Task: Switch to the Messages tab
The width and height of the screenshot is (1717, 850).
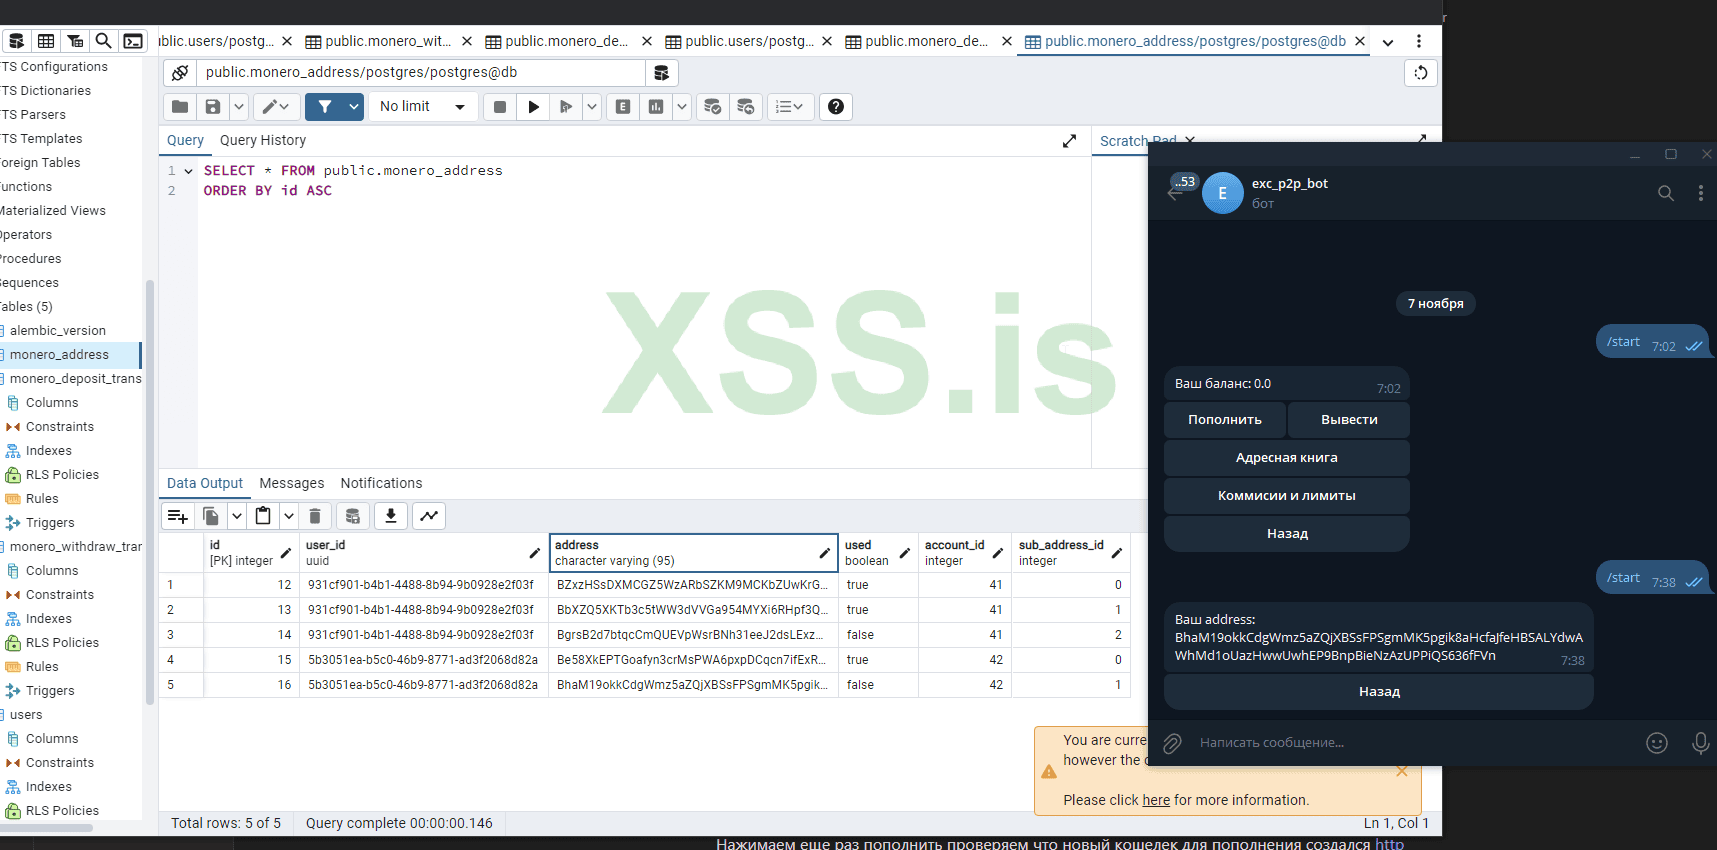Action: point(292,484)
